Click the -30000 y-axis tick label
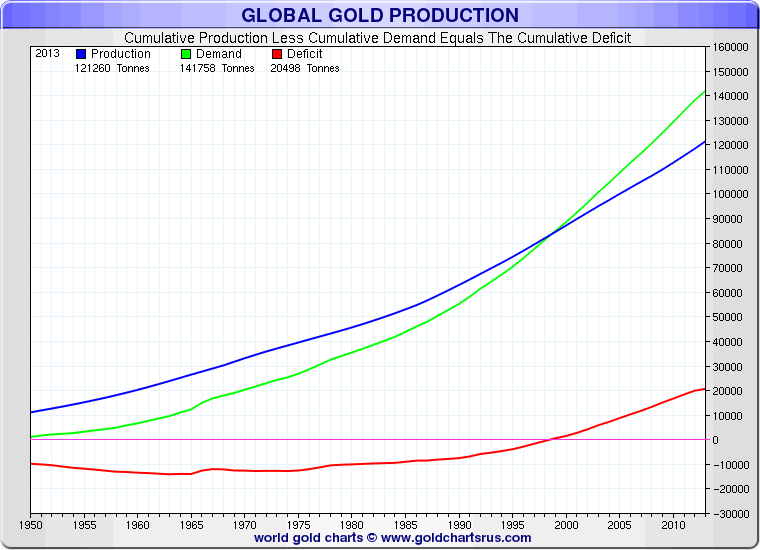 731,513
